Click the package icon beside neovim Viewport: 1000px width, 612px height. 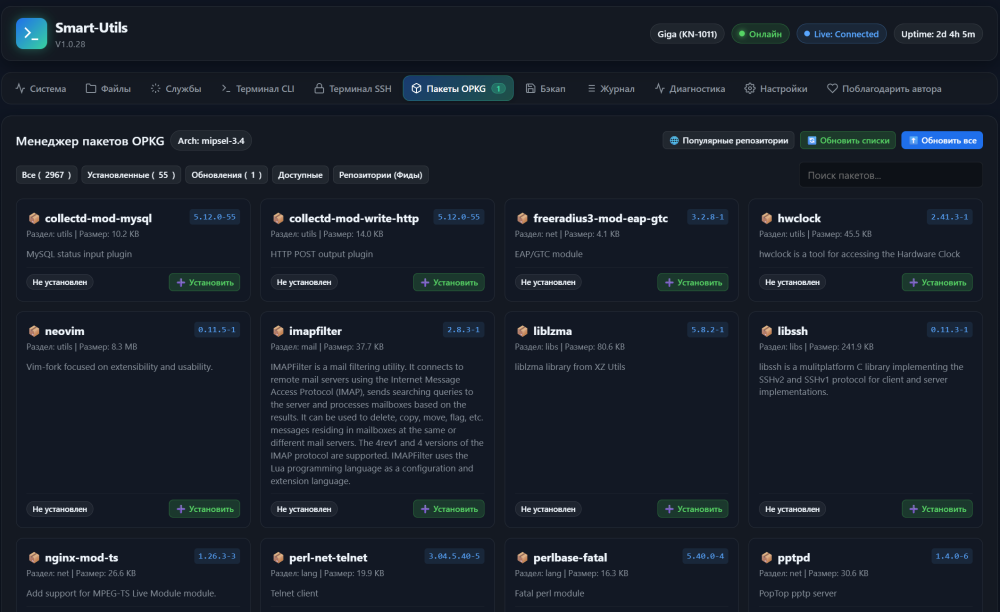(x=34, y=331)
